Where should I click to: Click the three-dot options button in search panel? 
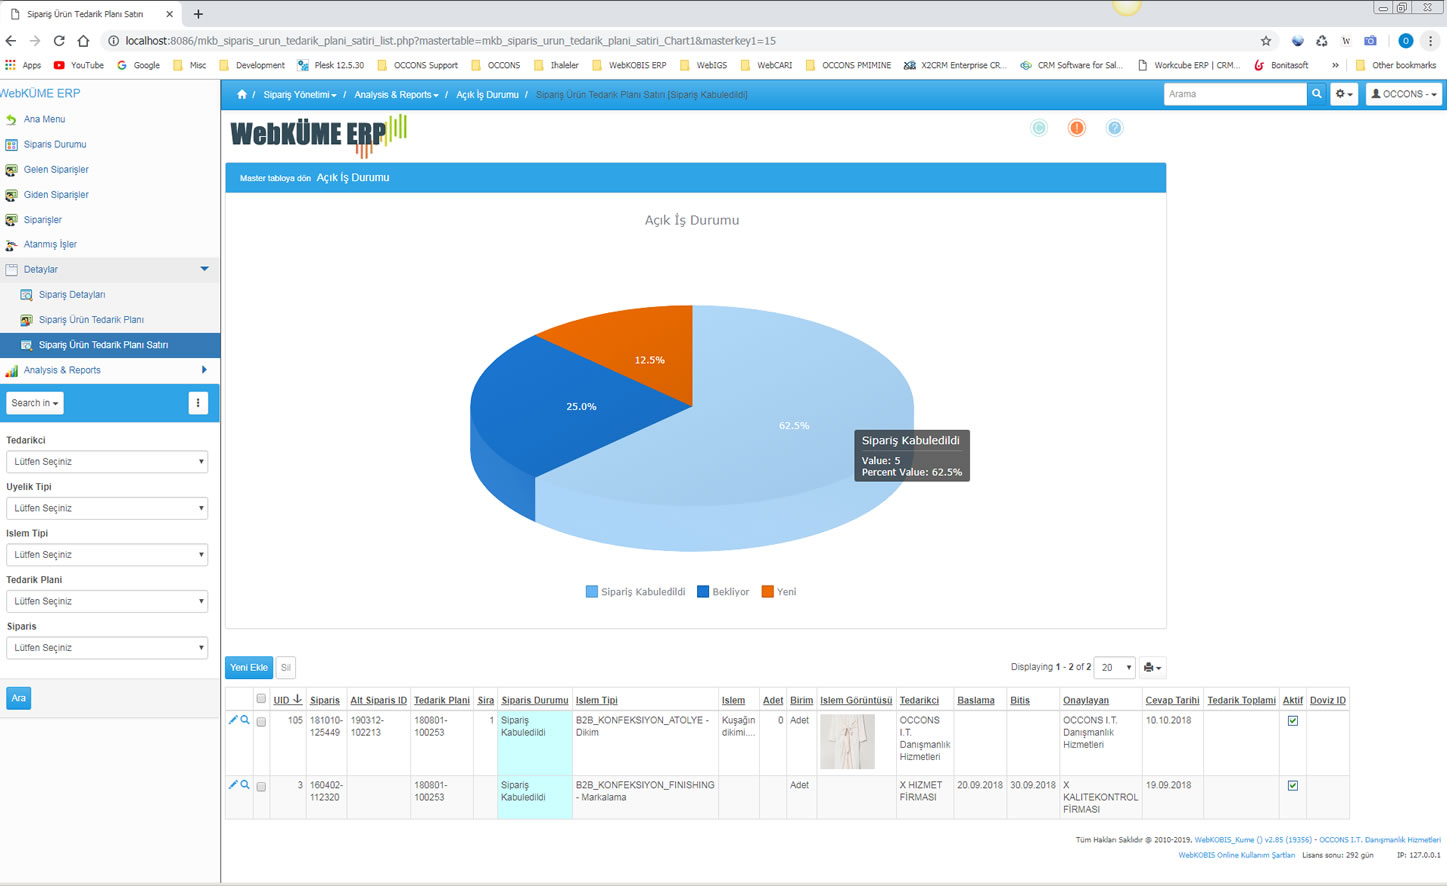coord(198,403)
